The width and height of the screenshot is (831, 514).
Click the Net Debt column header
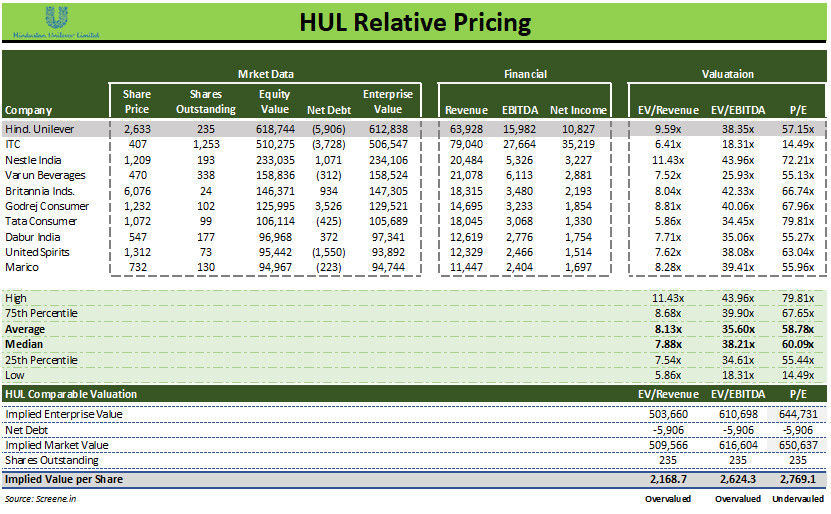coord(329,110)
